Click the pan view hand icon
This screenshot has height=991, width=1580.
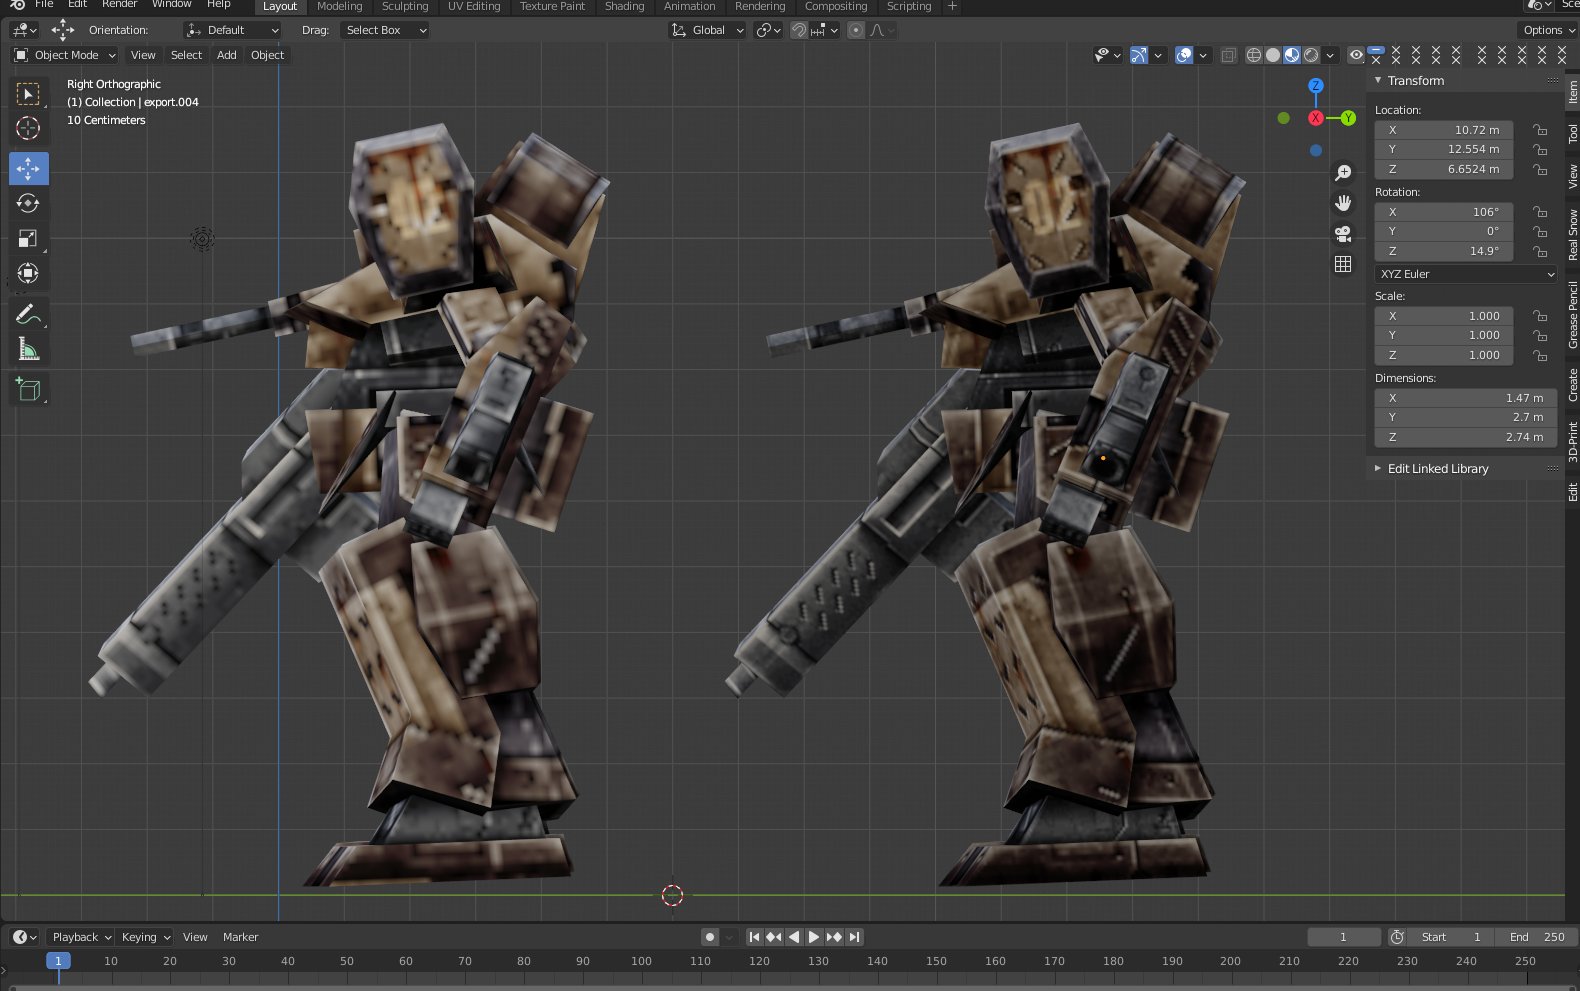pos(1343,203)
